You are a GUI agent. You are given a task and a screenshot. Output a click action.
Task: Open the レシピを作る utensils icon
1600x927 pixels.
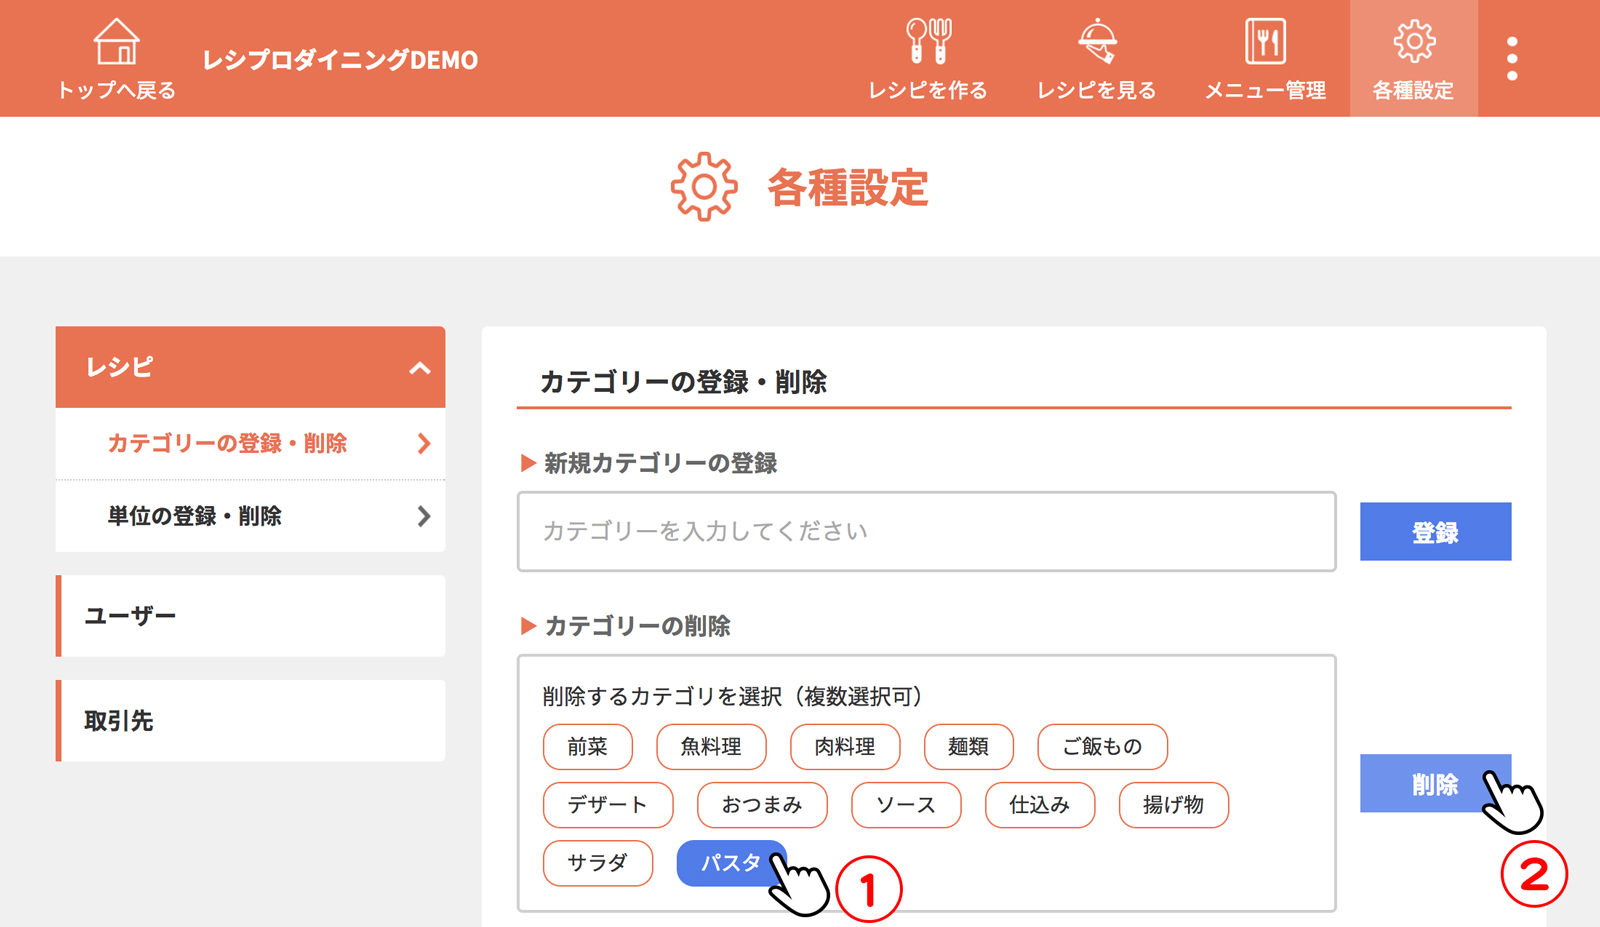coord(928,42)
